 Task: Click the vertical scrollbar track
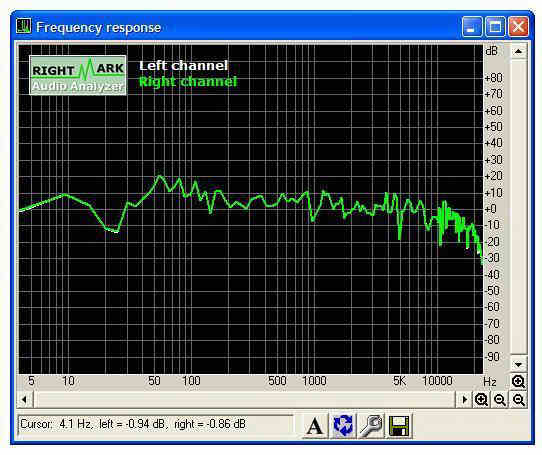518,207
